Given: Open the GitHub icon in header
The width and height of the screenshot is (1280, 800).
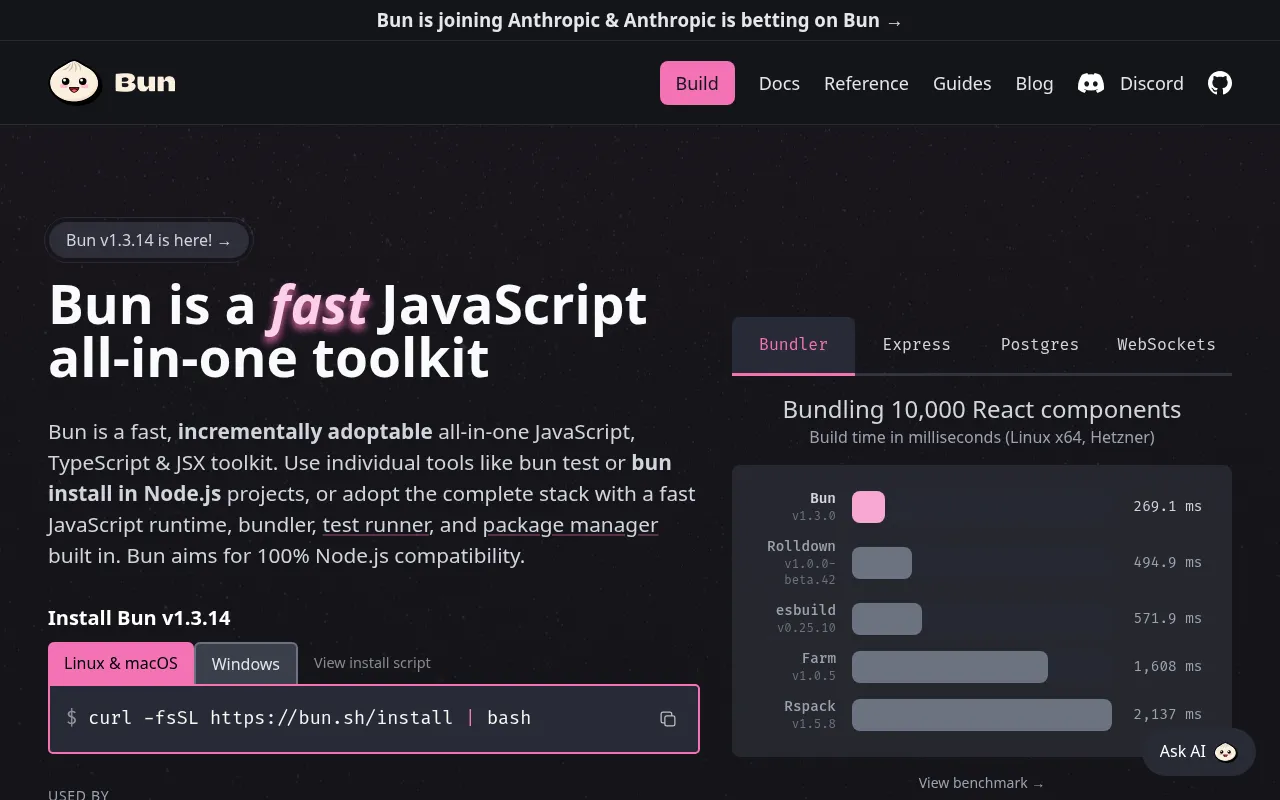Looking at the screenshot, I should pyautogui.click(x=1220, y=83).
